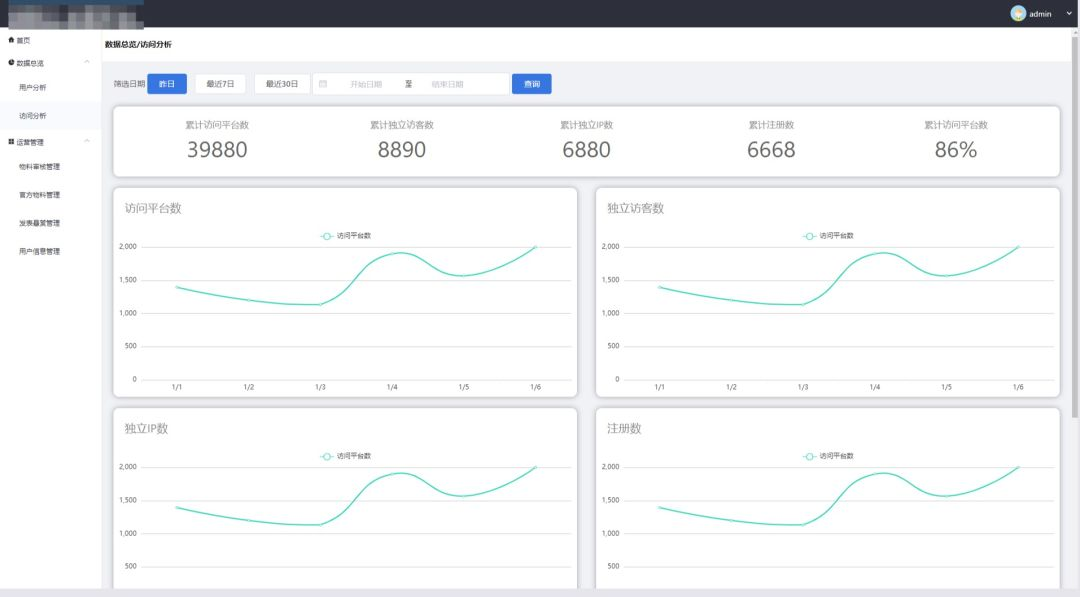Click the 结束日期 end date field
1080x597 pixels.
coord(448,84)
